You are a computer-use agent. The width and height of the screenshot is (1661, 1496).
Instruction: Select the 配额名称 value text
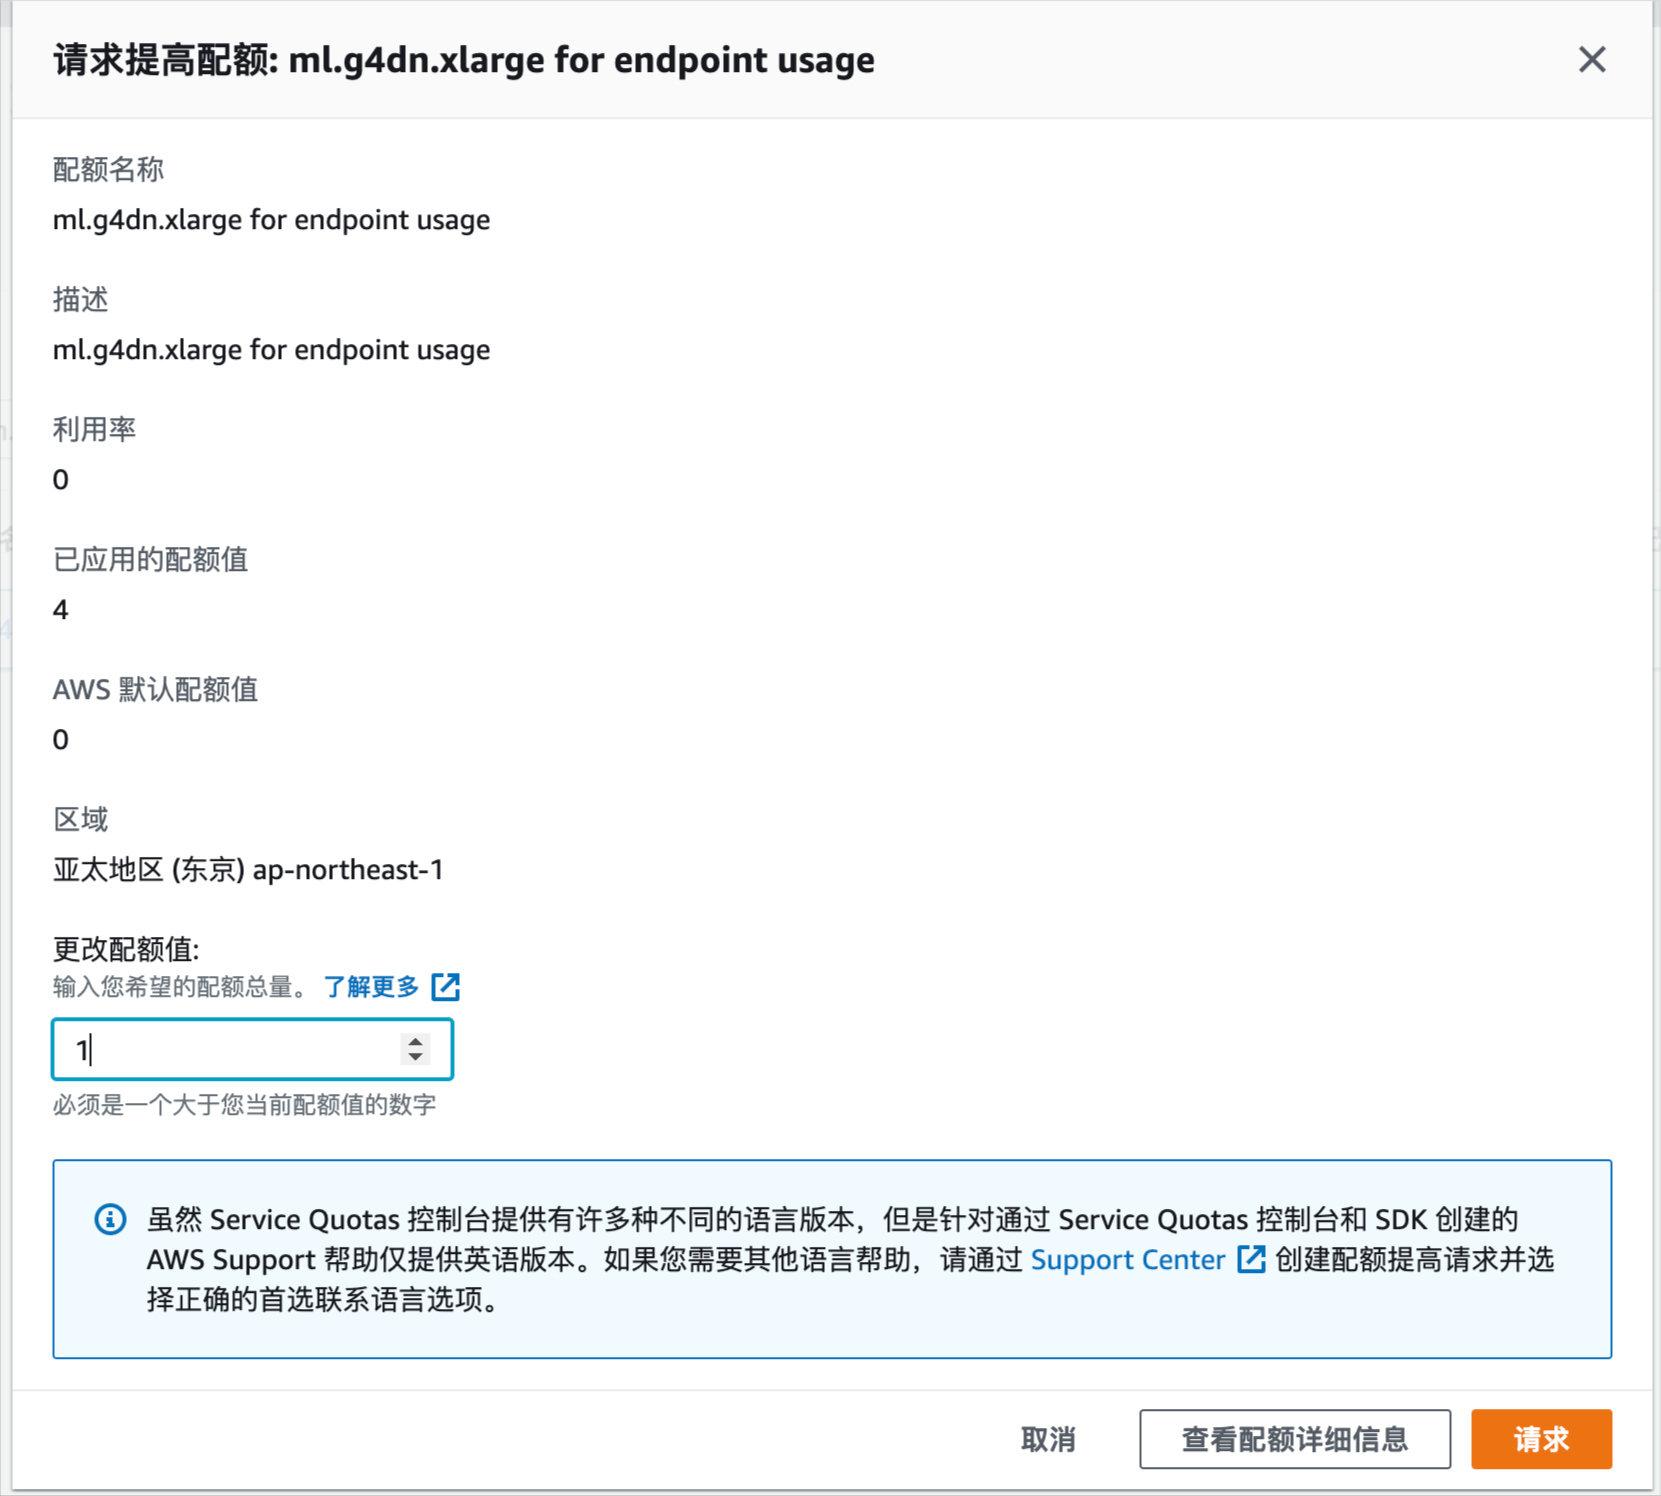[271, 220]
